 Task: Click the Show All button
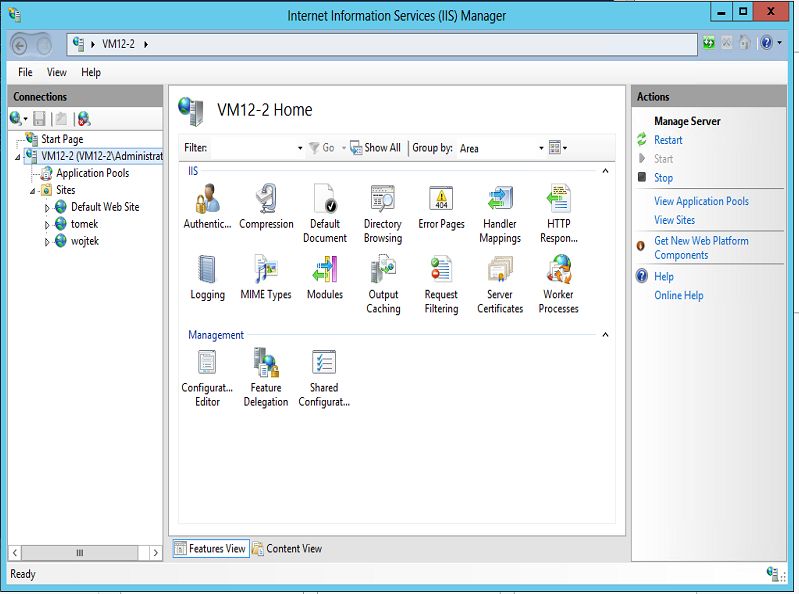click(376, 148)
